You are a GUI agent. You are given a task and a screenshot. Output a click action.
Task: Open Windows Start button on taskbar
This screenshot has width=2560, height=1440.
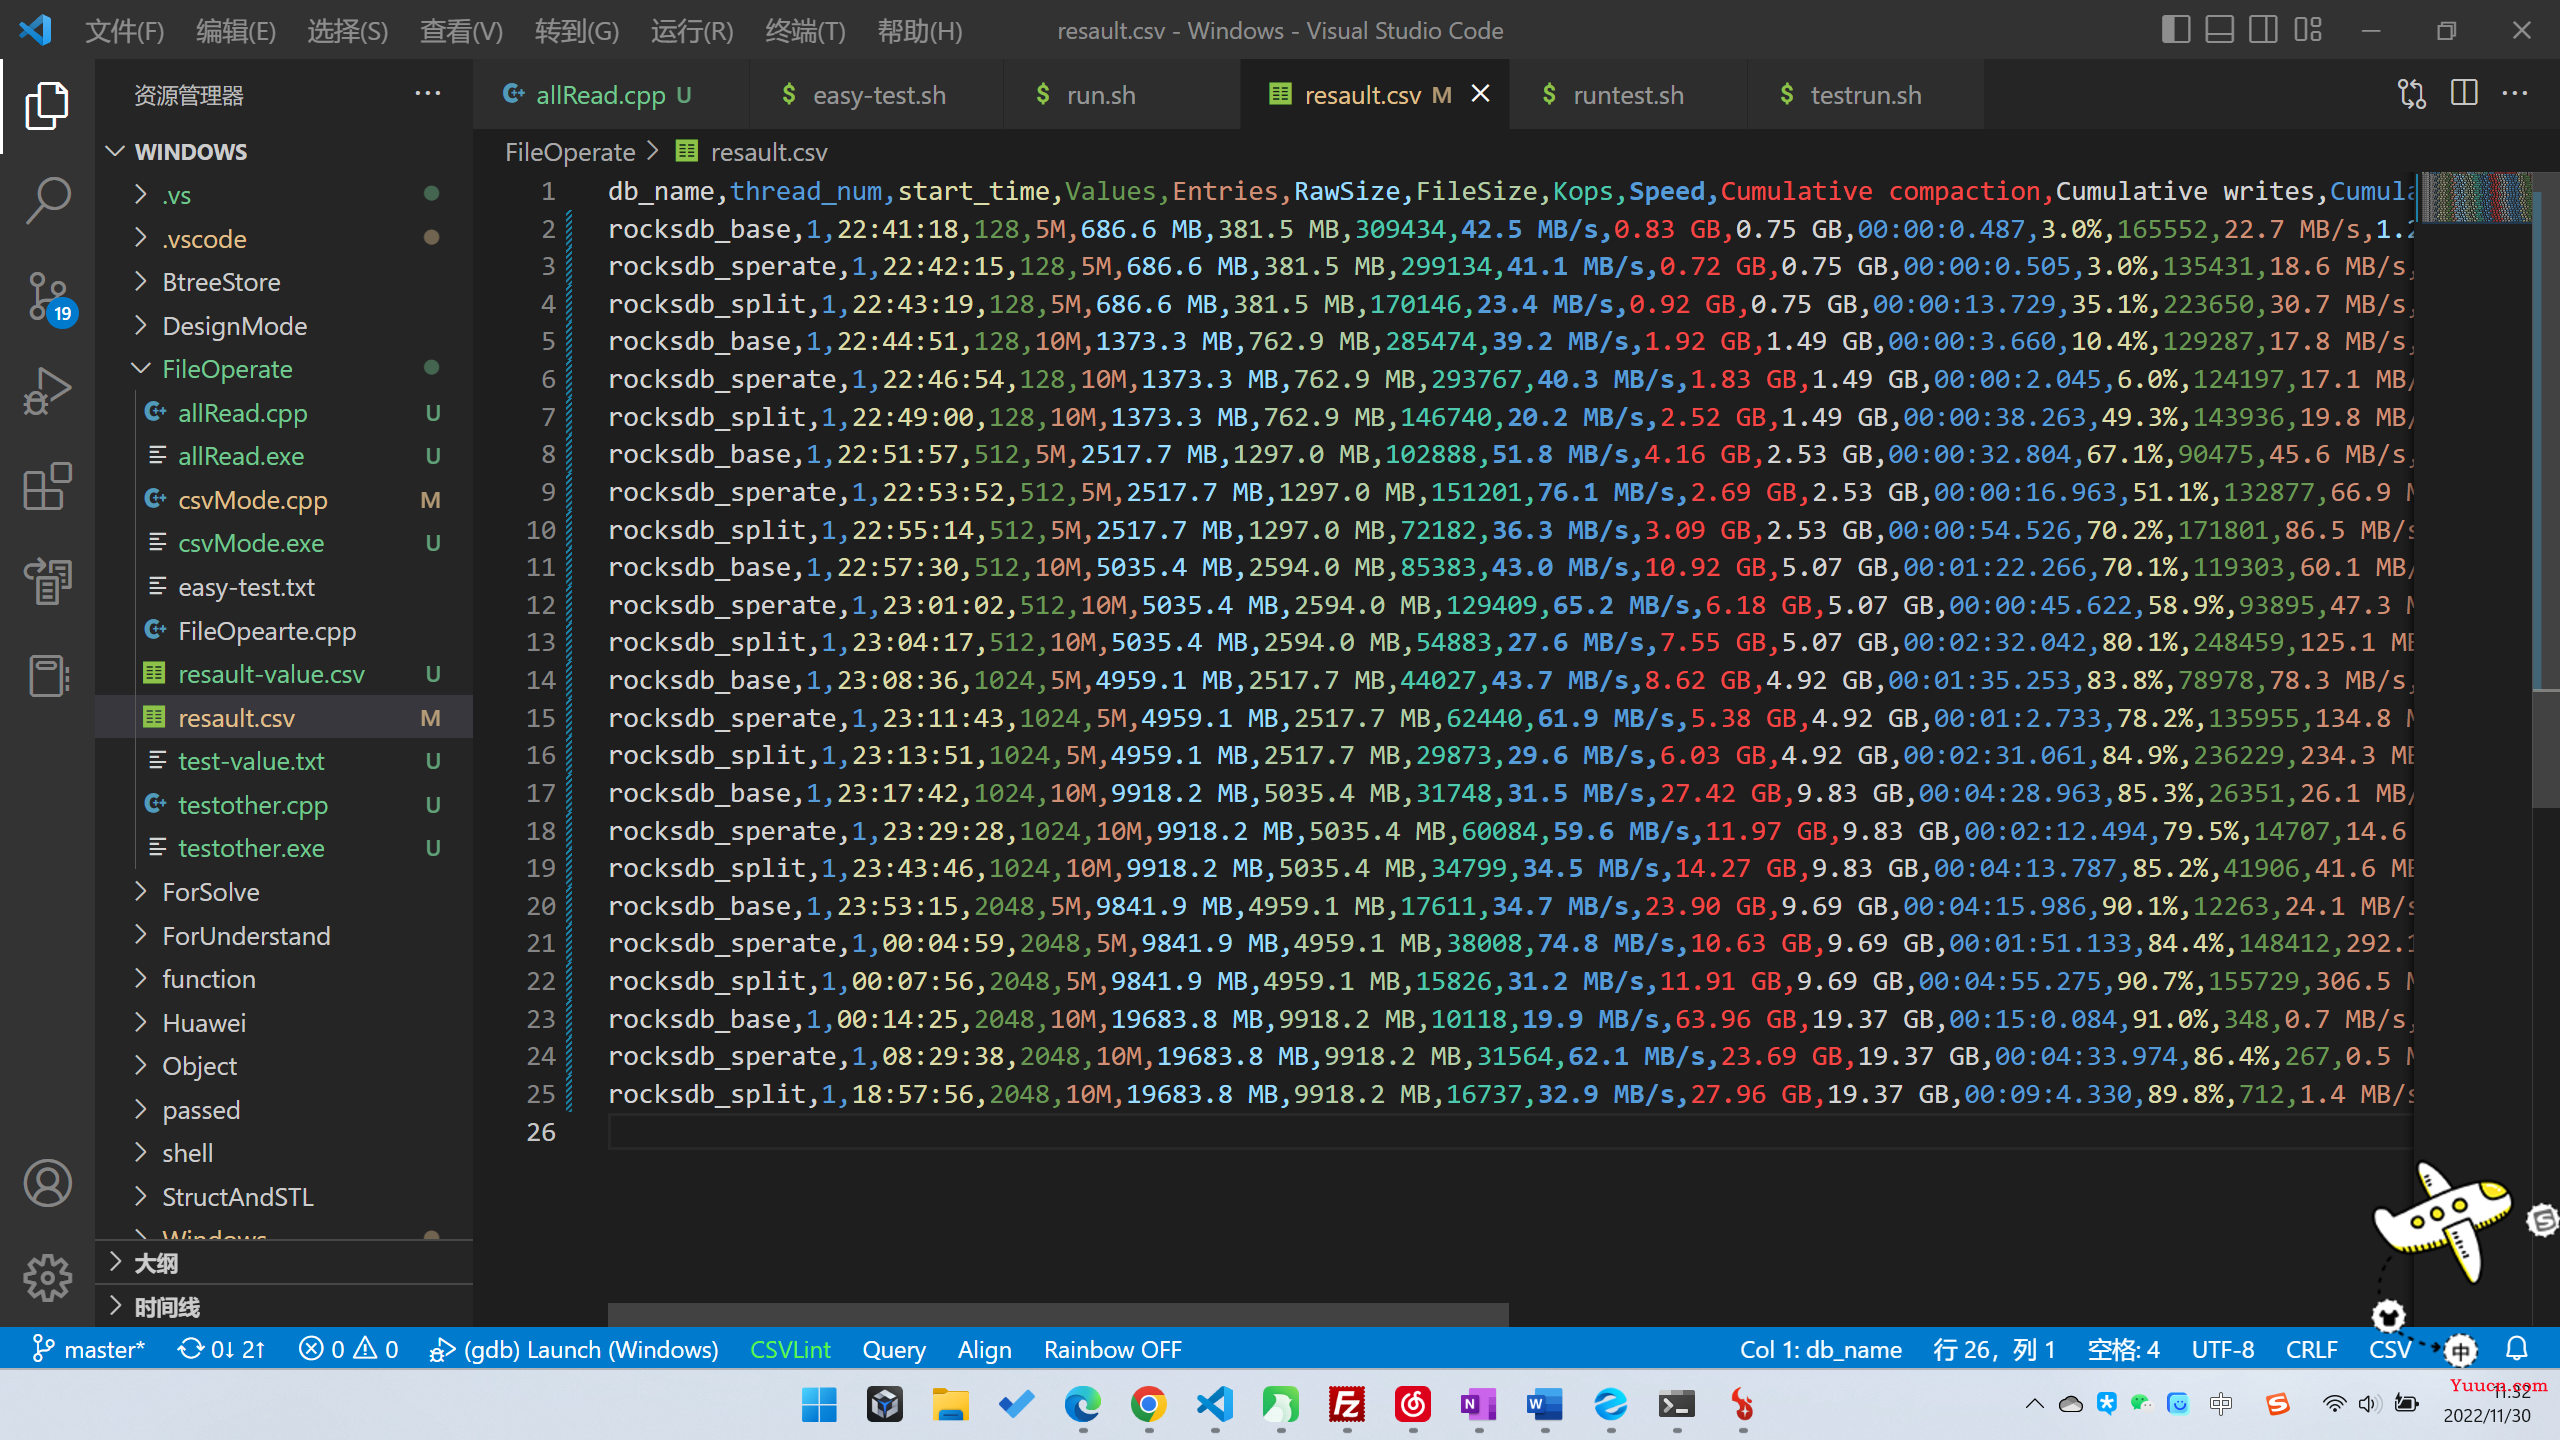pos(819,1405)
